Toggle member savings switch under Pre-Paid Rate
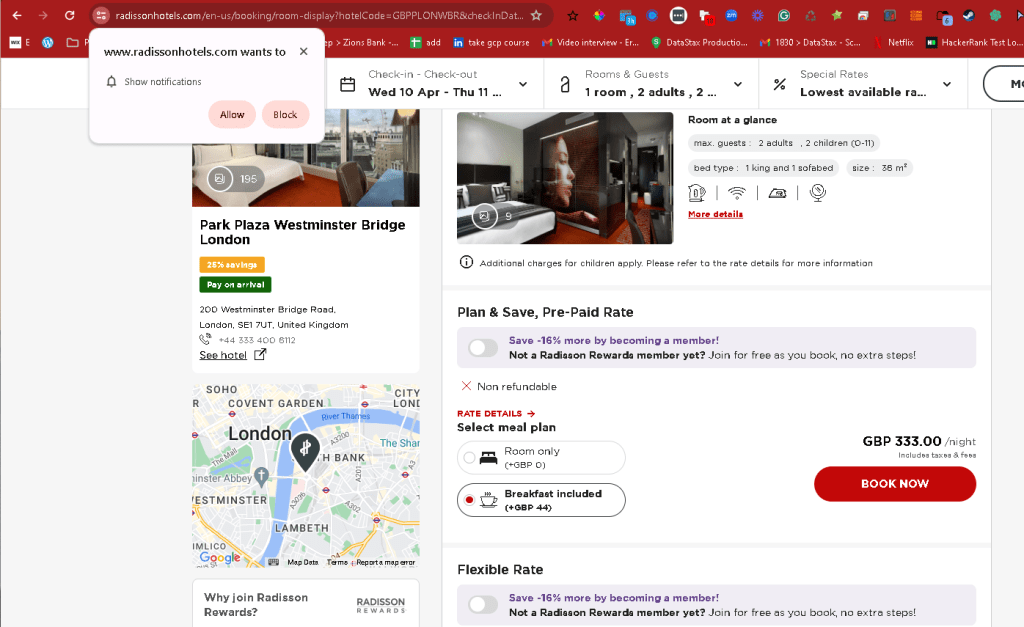 pyautogui.click(x=483, y=347)
